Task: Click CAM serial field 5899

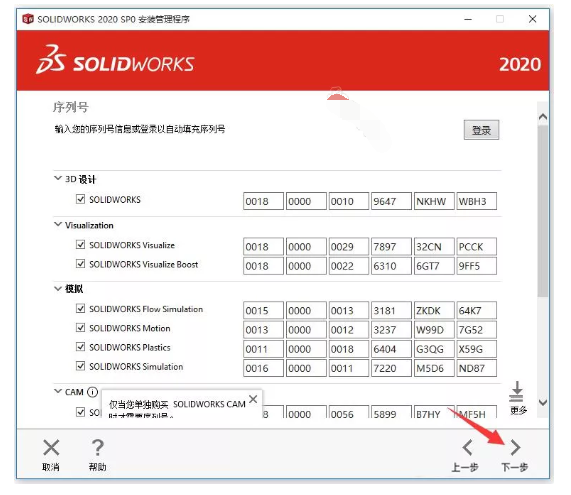Action: click(391, 412)
